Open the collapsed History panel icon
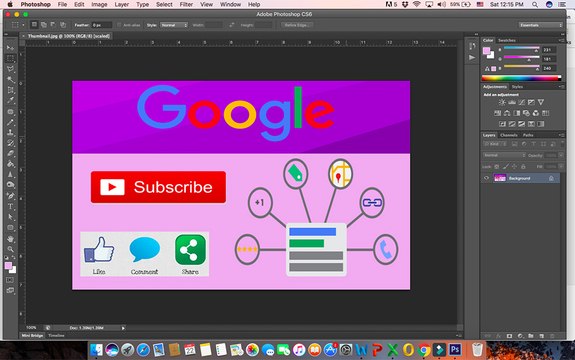The height and width of the screenshot is (360, 575). click(x=472, y=46)
